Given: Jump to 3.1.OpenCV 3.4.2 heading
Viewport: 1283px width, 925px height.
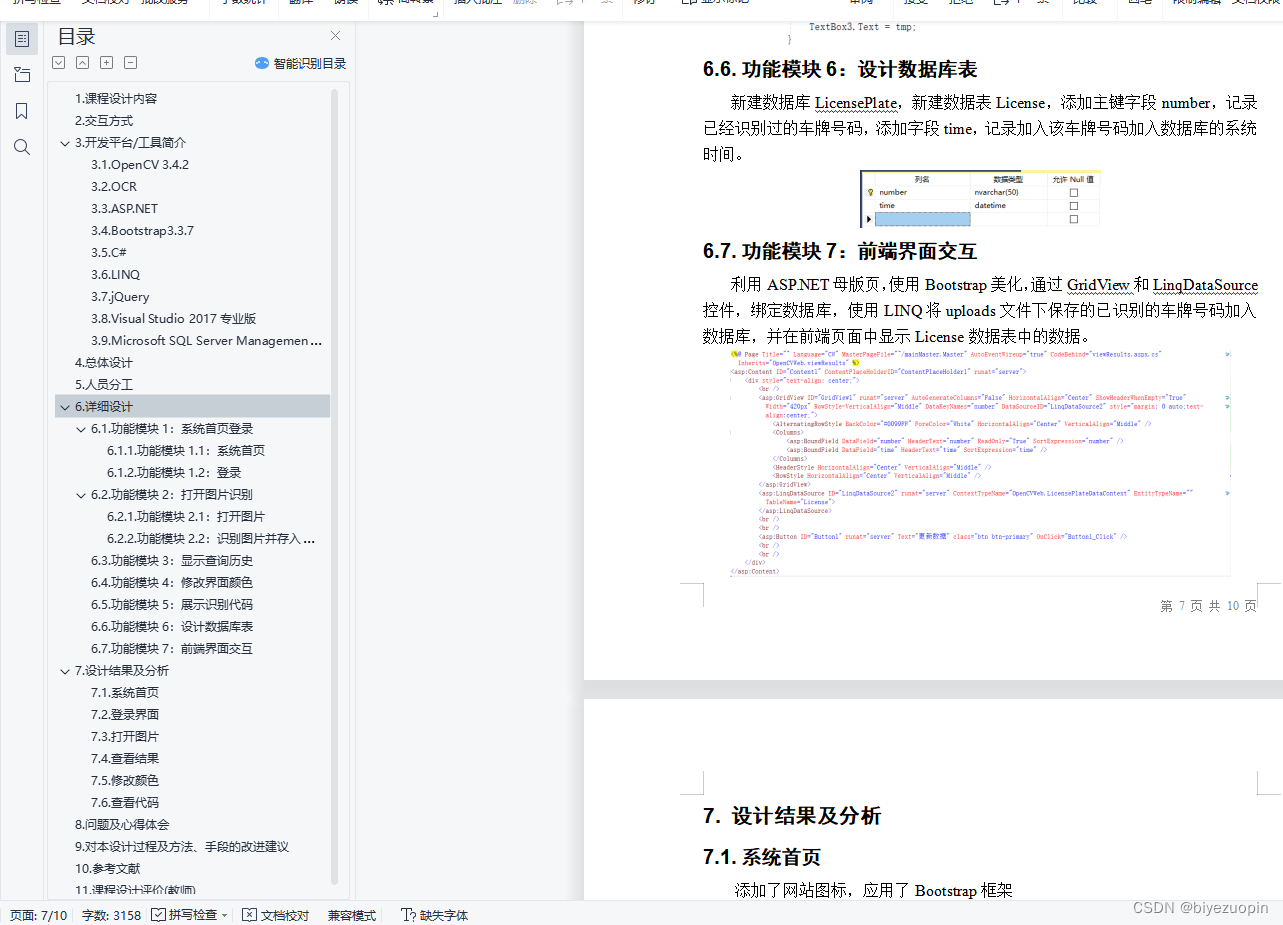Looking at the screenshot, I should (x=140, y=165).
